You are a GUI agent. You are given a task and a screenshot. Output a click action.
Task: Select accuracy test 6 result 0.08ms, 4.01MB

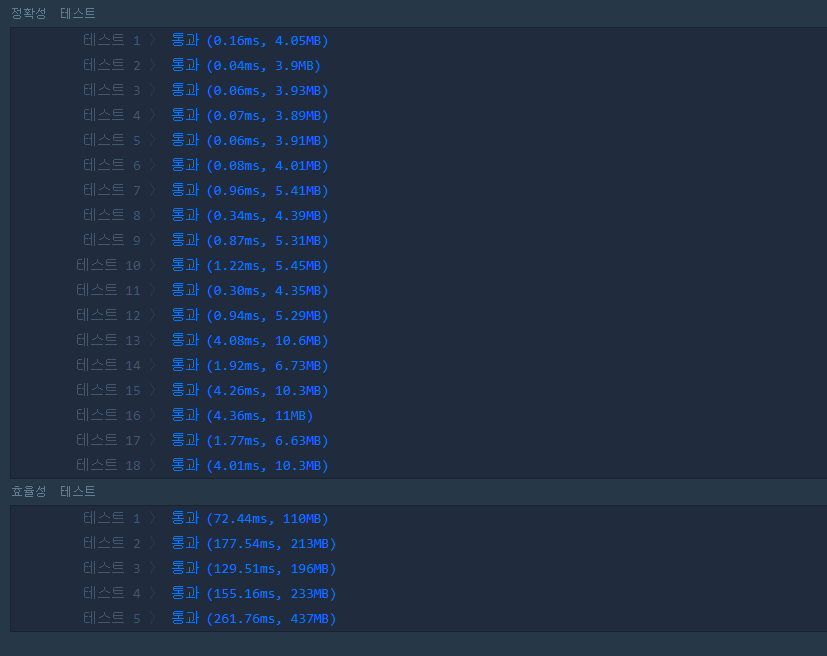coord(250,166)
